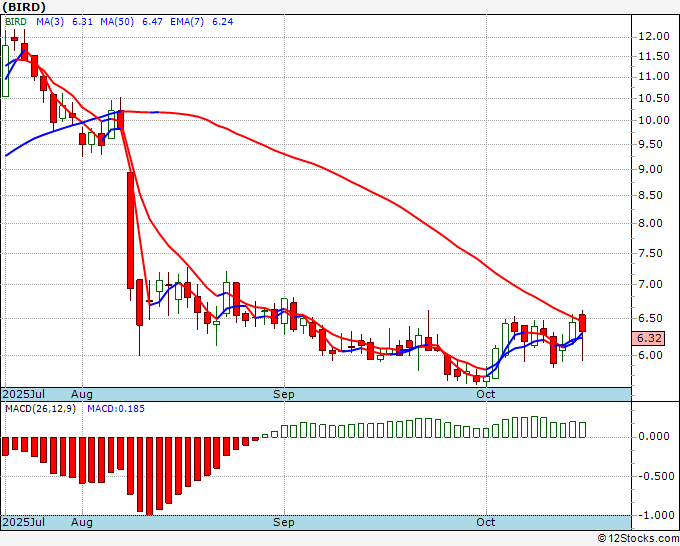Click Oct on the MACD panel axis
The image size is (680, 546).
click(486, 522)
